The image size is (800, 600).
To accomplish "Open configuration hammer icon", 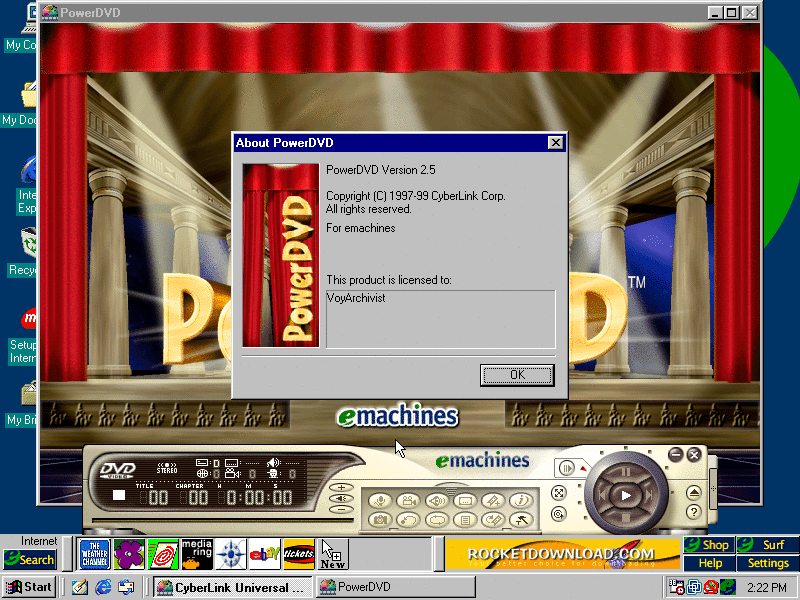I will coord(519,519).
